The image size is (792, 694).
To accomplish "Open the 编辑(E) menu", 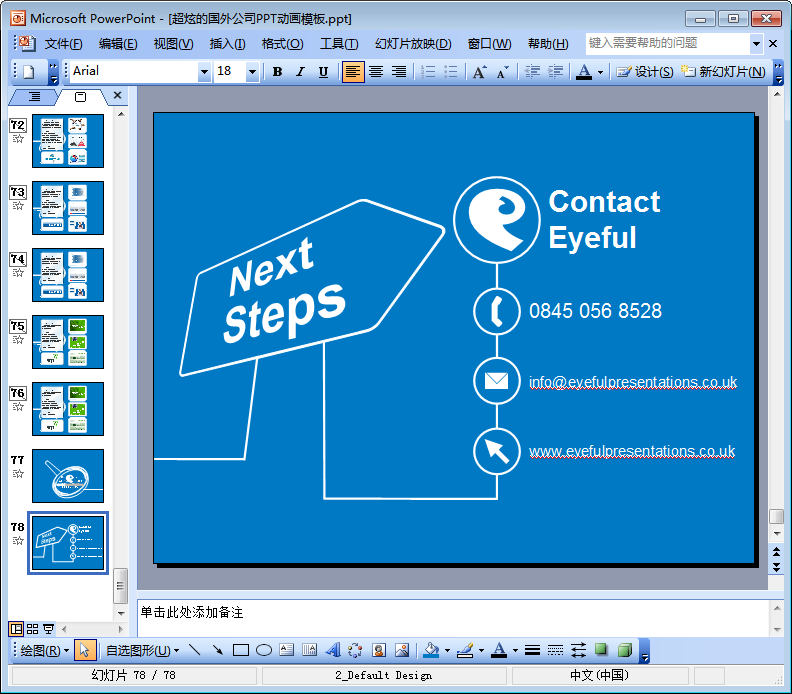I will pos(118,44).
